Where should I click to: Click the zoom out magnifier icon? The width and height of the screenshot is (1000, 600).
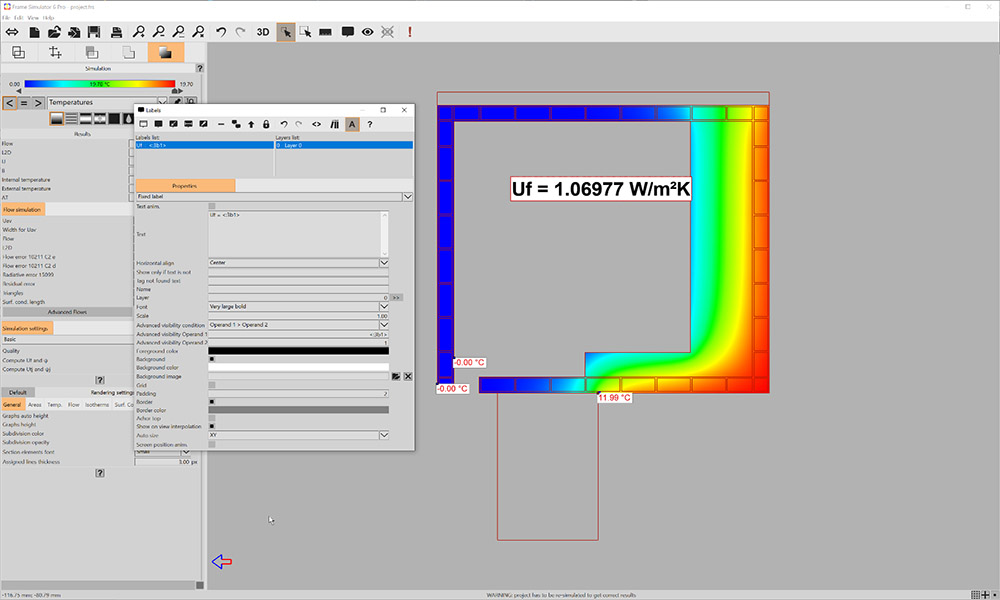pos(159,32)
